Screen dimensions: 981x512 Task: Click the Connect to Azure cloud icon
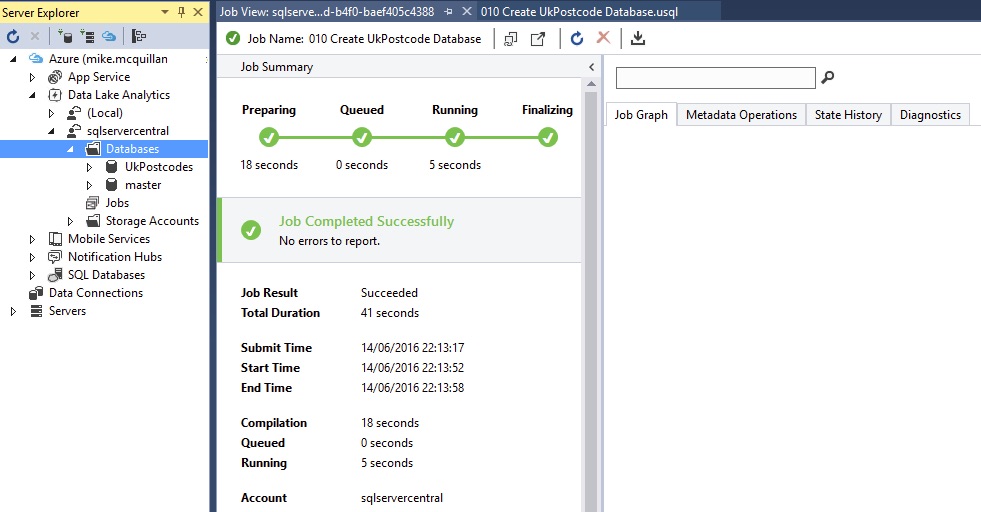pyautogui.click(x=109, y=36)
